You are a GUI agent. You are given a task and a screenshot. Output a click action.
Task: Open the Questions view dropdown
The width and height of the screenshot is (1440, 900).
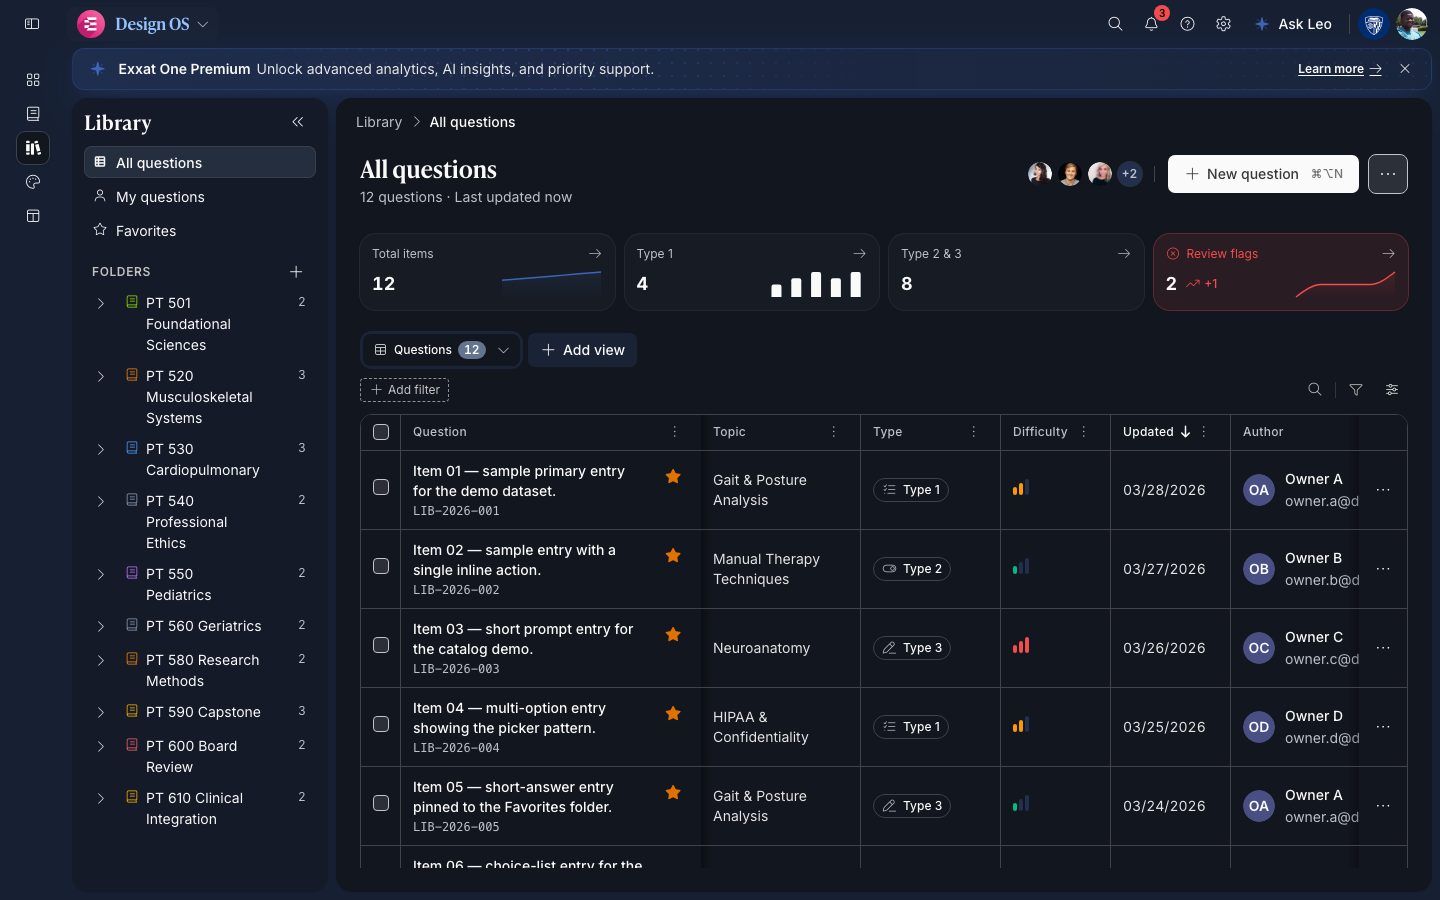click(441, 350)
